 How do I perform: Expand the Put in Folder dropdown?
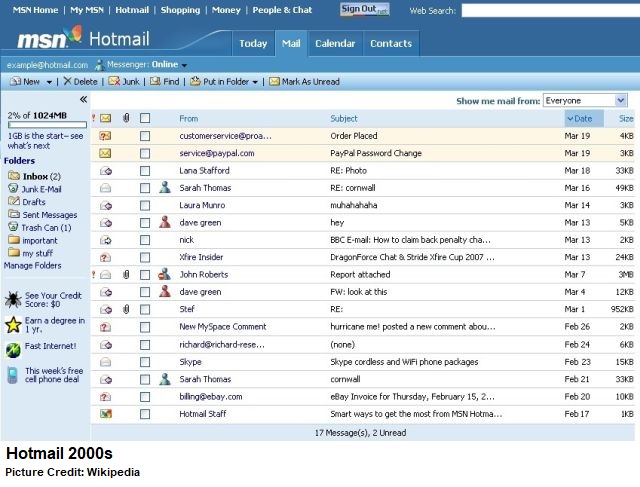255,82
